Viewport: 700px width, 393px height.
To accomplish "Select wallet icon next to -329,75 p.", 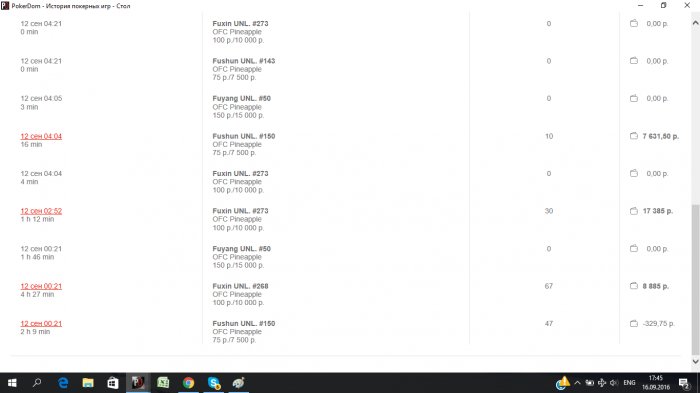I will coord(633,323).
